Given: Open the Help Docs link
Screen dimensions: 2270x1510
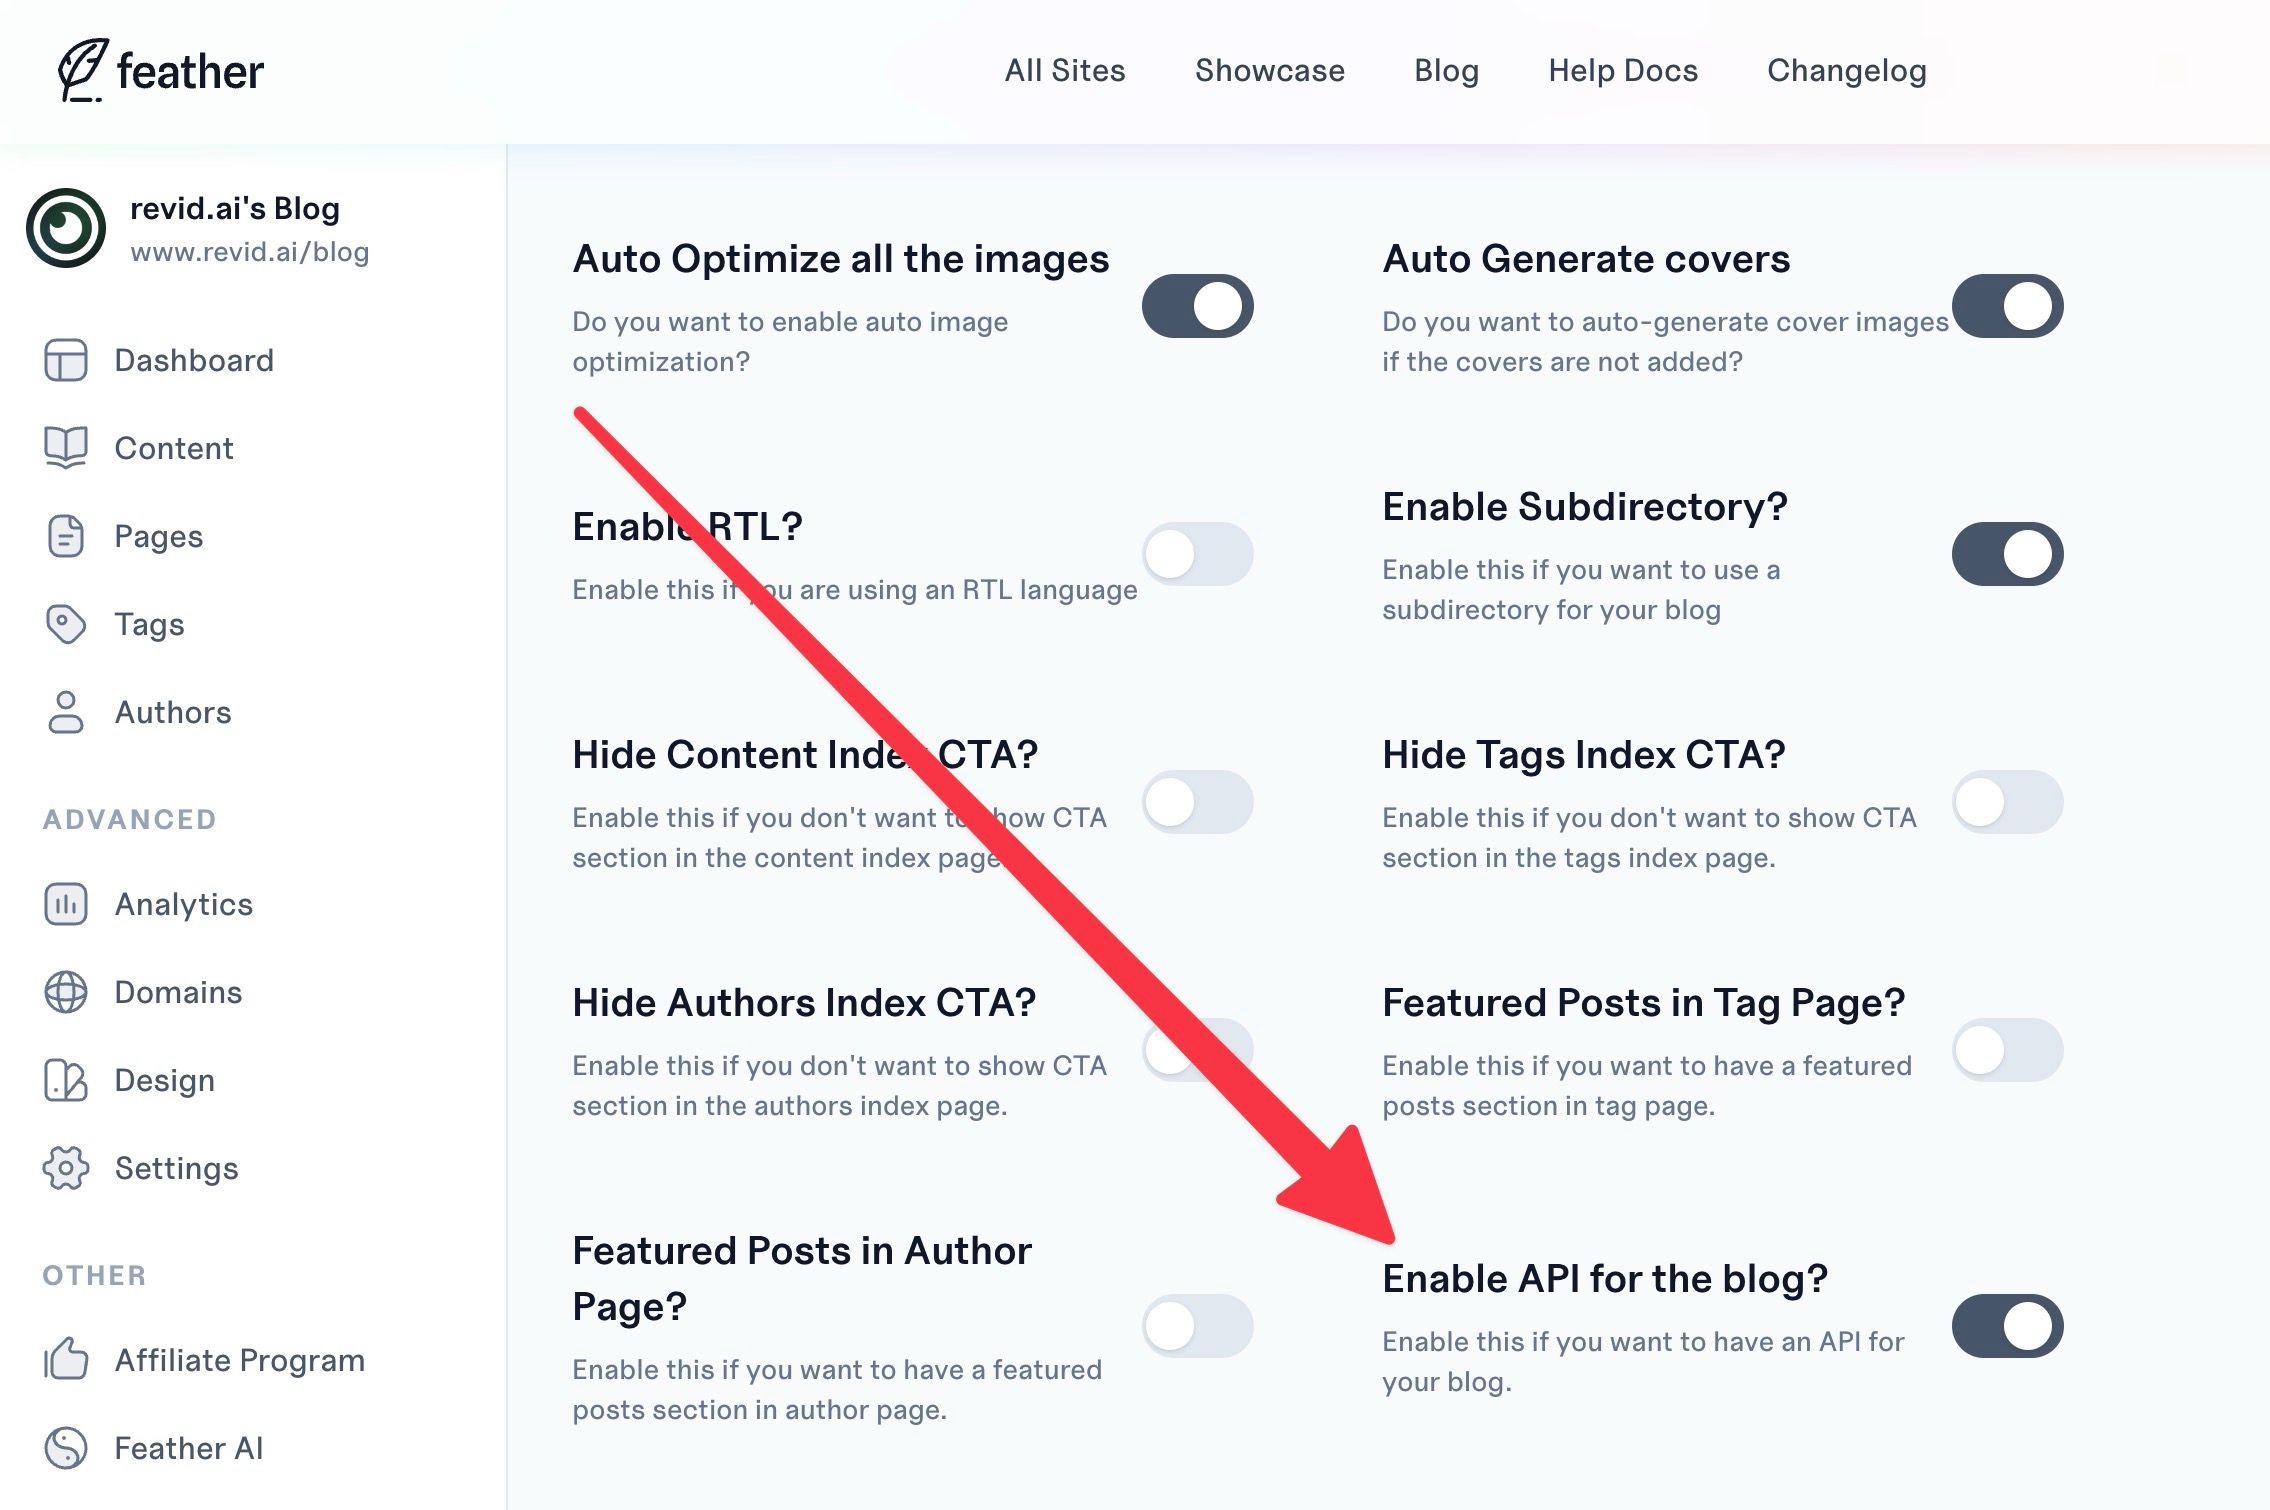Looking at the screenshot, I should [1623, 71].
